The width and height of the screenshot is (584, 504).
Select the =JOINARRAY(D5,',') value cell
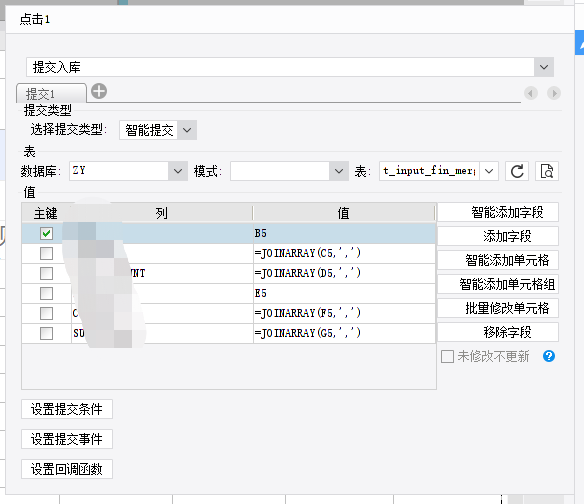[344, 273]
